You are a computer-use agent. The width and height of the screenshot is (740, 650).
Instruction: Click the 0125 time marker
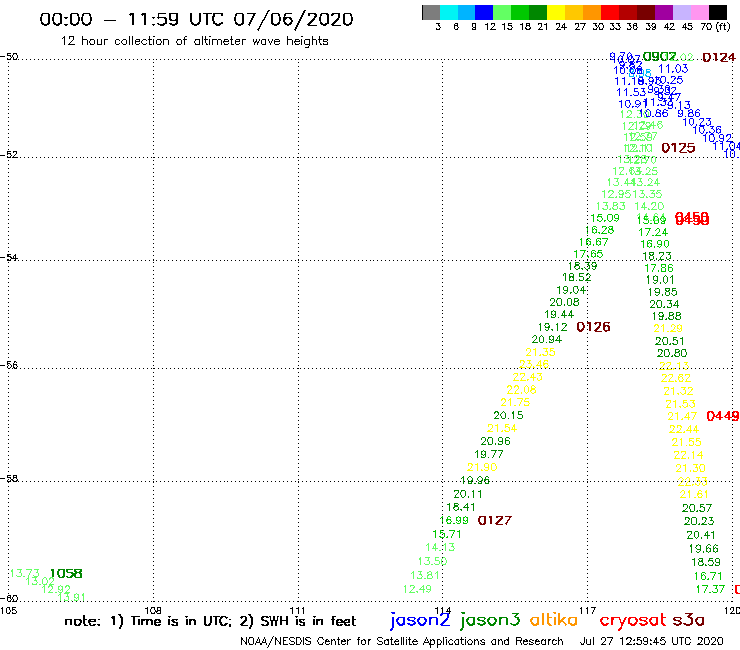(x=678, y=148)
